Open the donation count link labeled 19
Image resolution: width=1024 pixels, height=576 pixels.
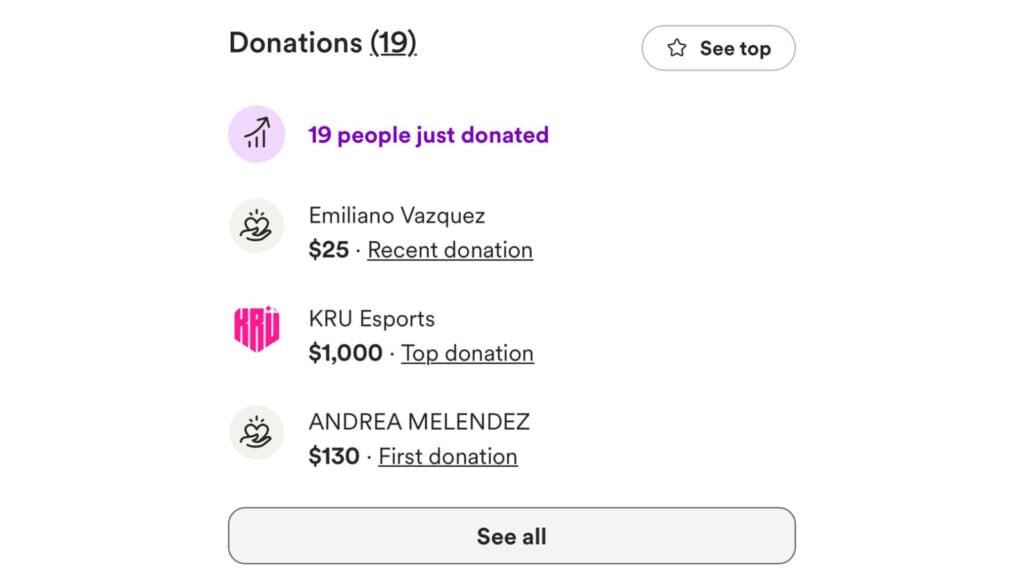394,43
